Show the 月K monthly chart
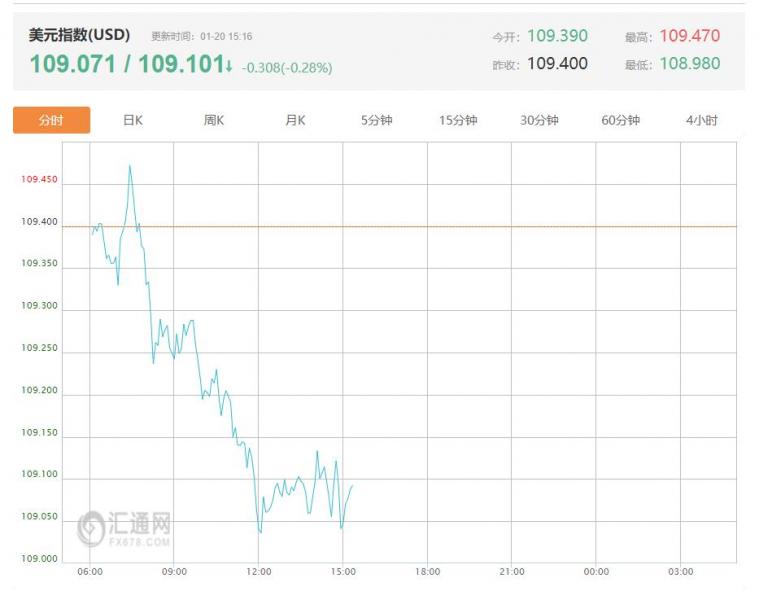Screen dimensions: 759x600 pos(295,120)
